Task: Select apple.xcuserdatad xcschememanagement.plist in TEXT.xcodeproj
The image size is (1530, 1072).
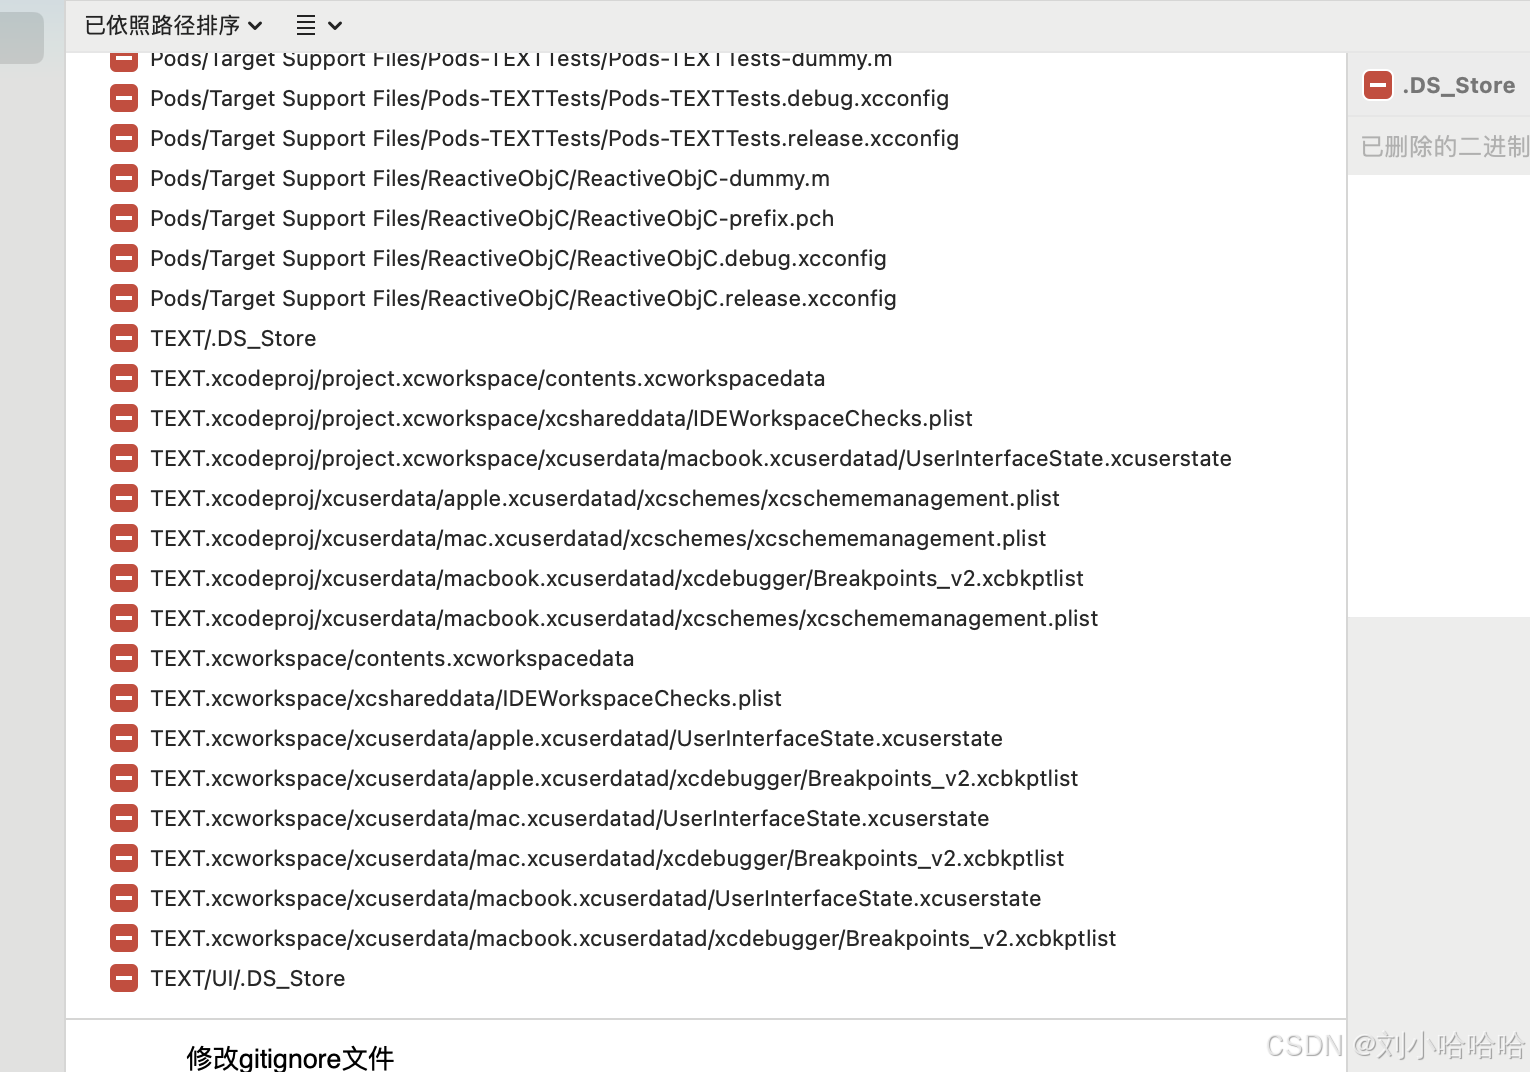Action: pos(604,498)
